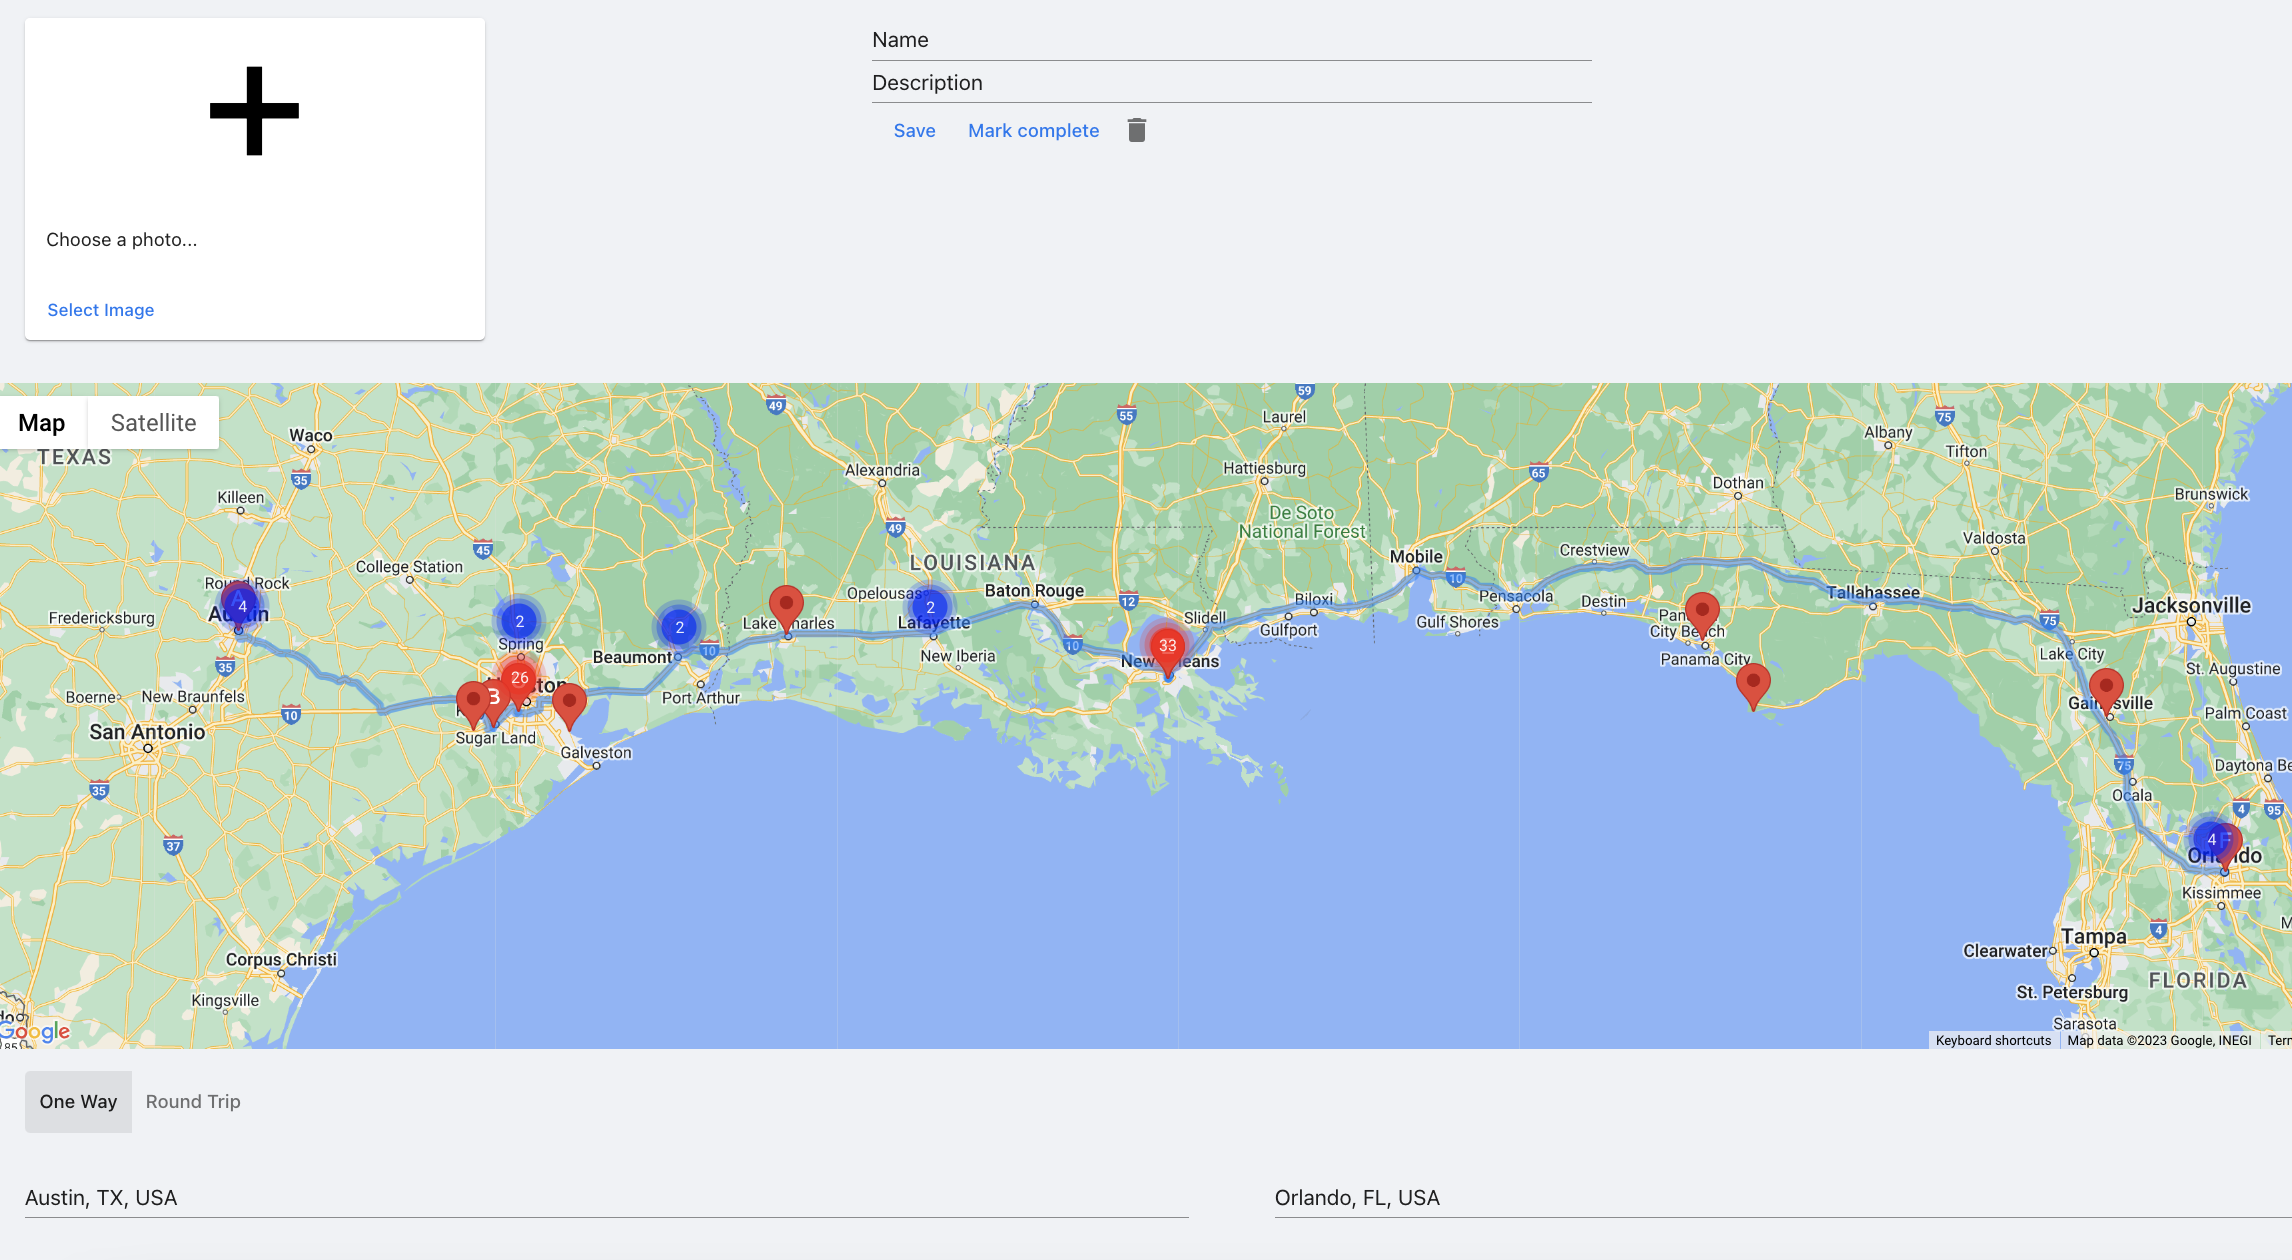Select the Round Trip option
2292x1260 pixels.
tap(193, 1101)
